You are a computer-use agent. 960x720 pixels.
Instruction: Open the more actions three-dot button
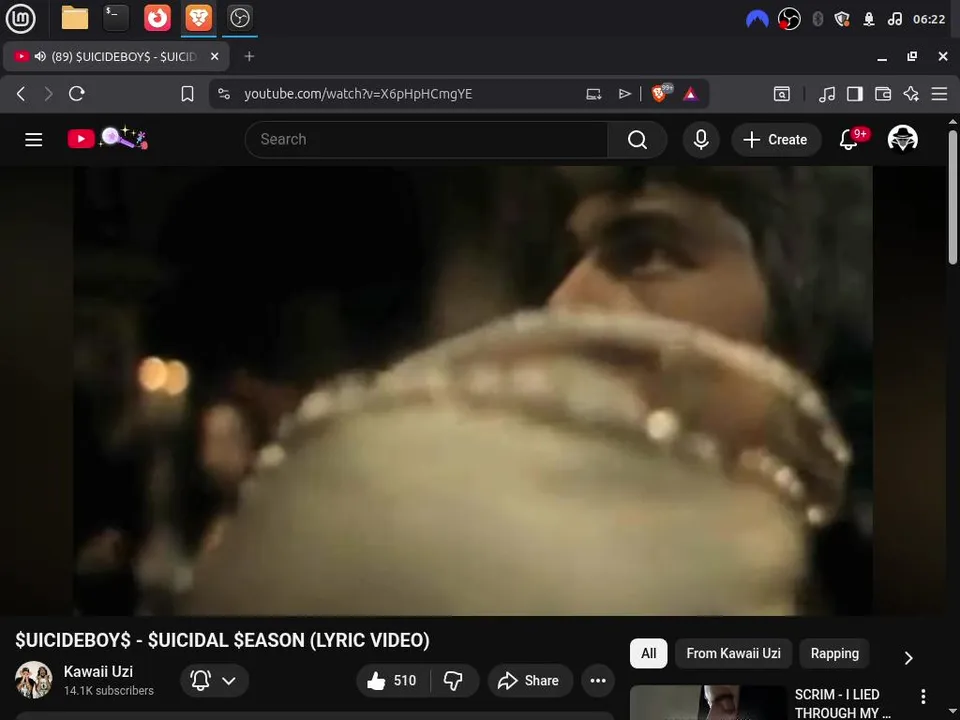coord(598,680)
